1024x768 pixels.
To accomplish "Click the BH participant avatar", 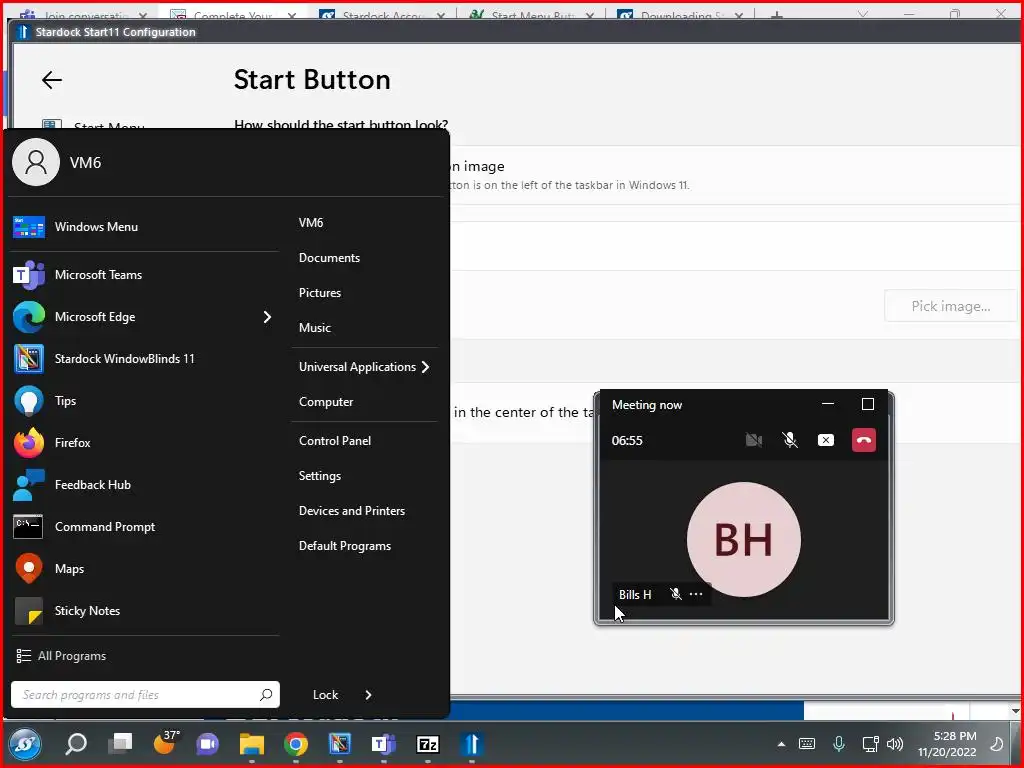I will [x=743, y=539].
